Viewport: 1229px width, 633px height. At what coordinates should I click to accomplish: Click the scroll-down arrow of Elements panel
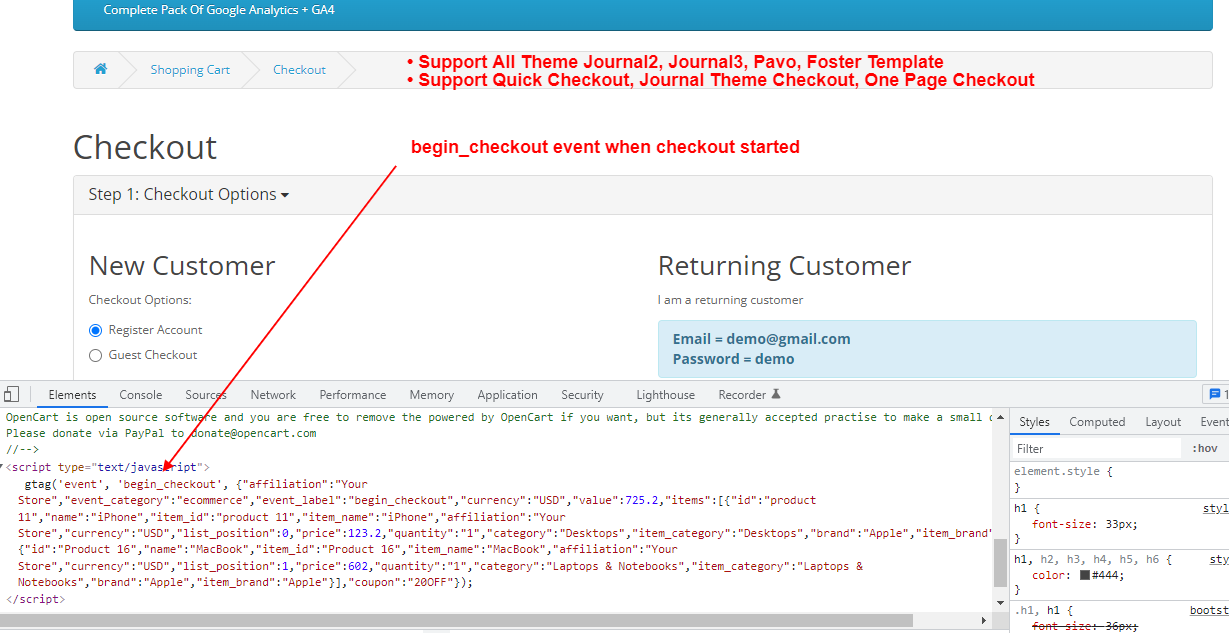pos(1000,605)
